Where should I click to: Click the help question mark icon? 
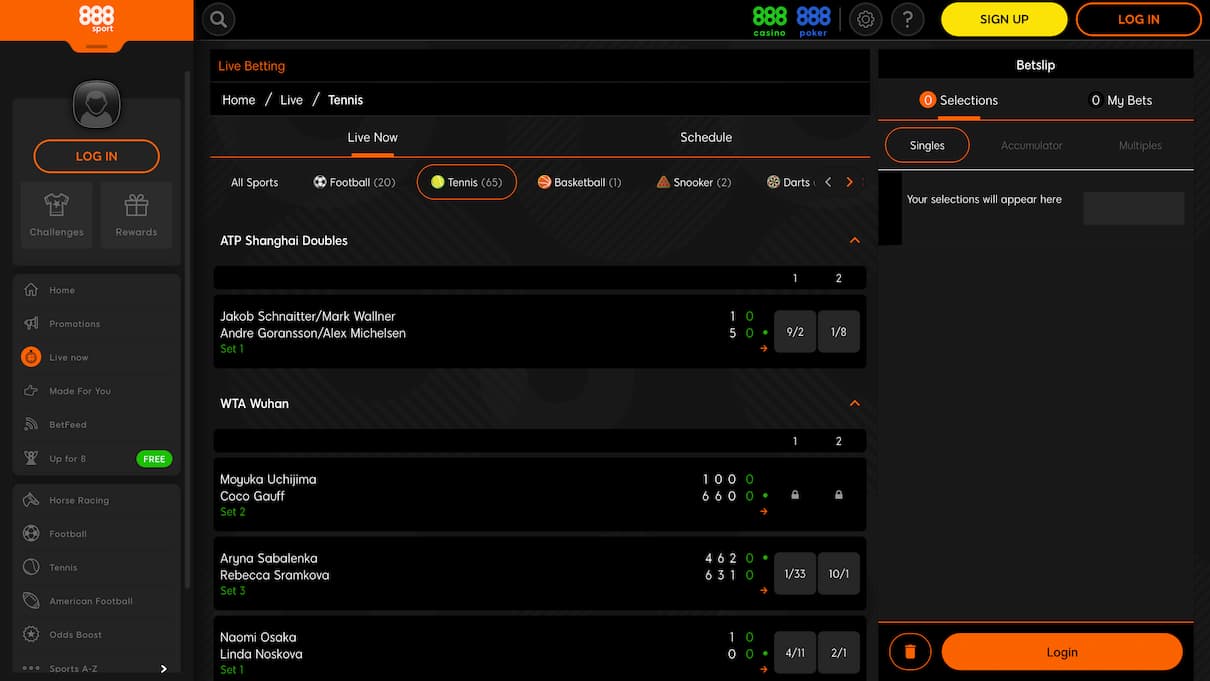(907, 19)
